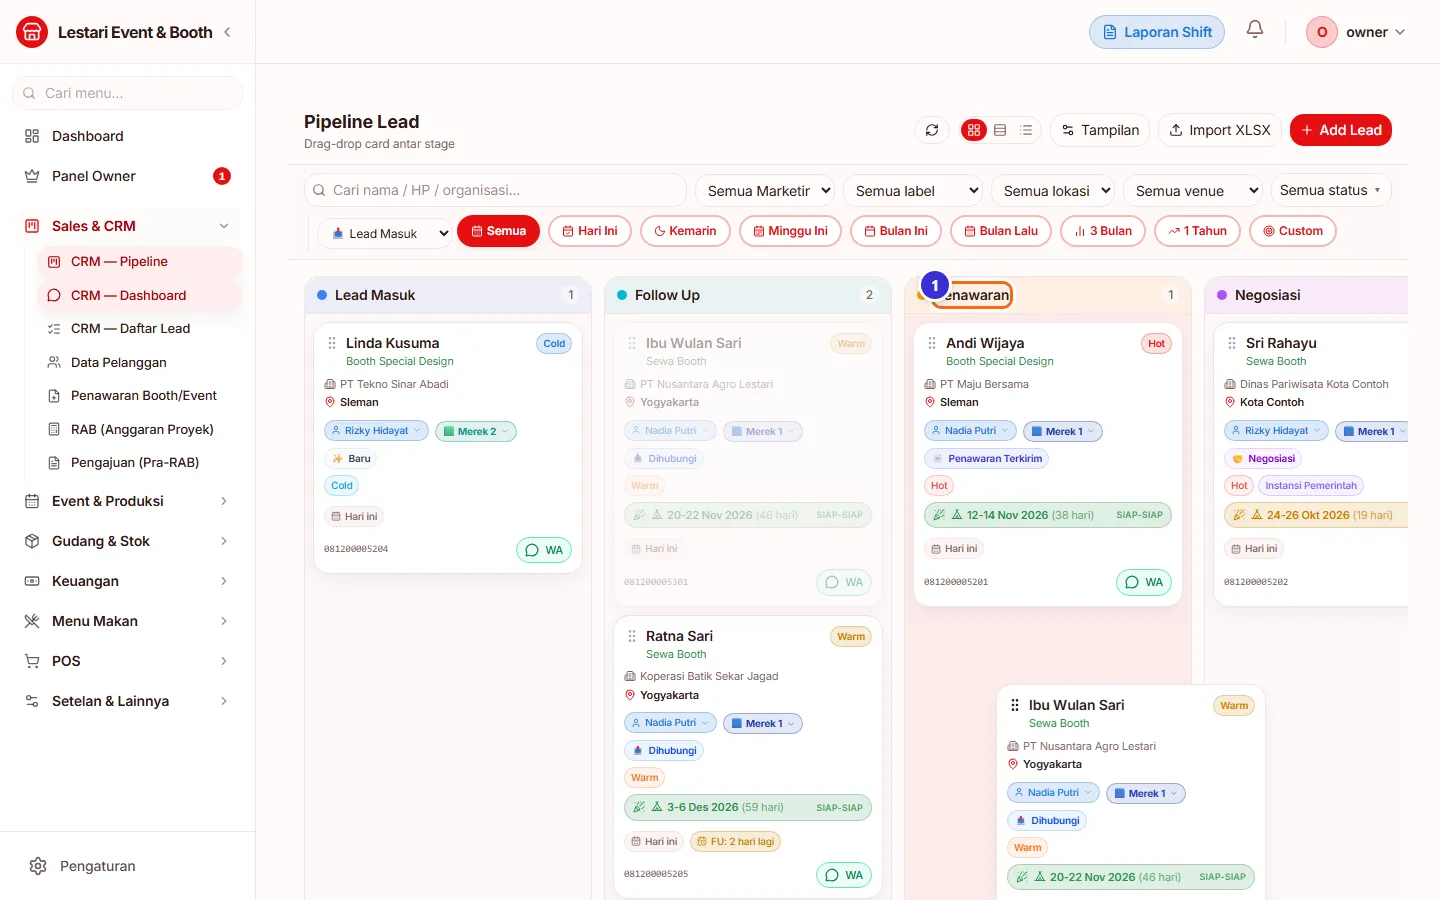Switch to table view layout
1440x900 pixels.
point(1000,130)
